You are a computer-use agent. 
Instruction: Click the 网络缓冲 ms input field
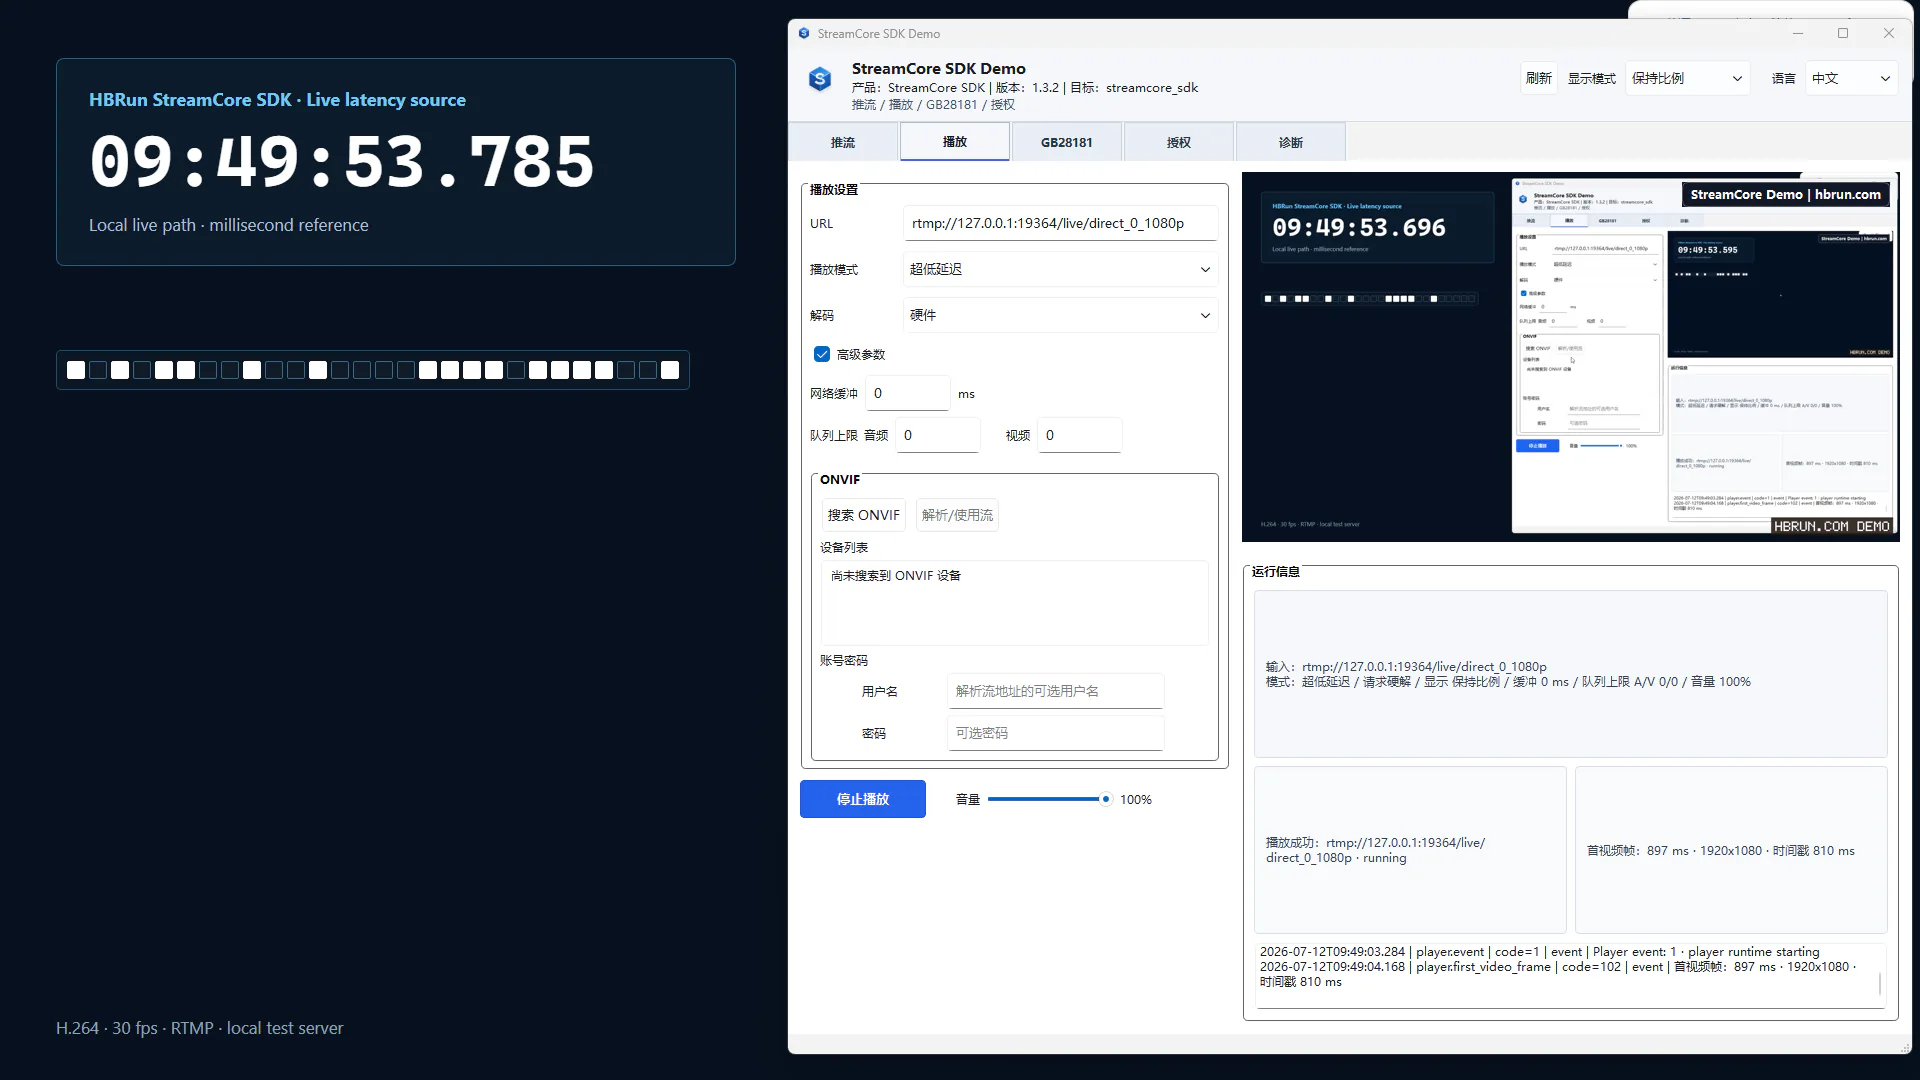(x=908, y=393)
